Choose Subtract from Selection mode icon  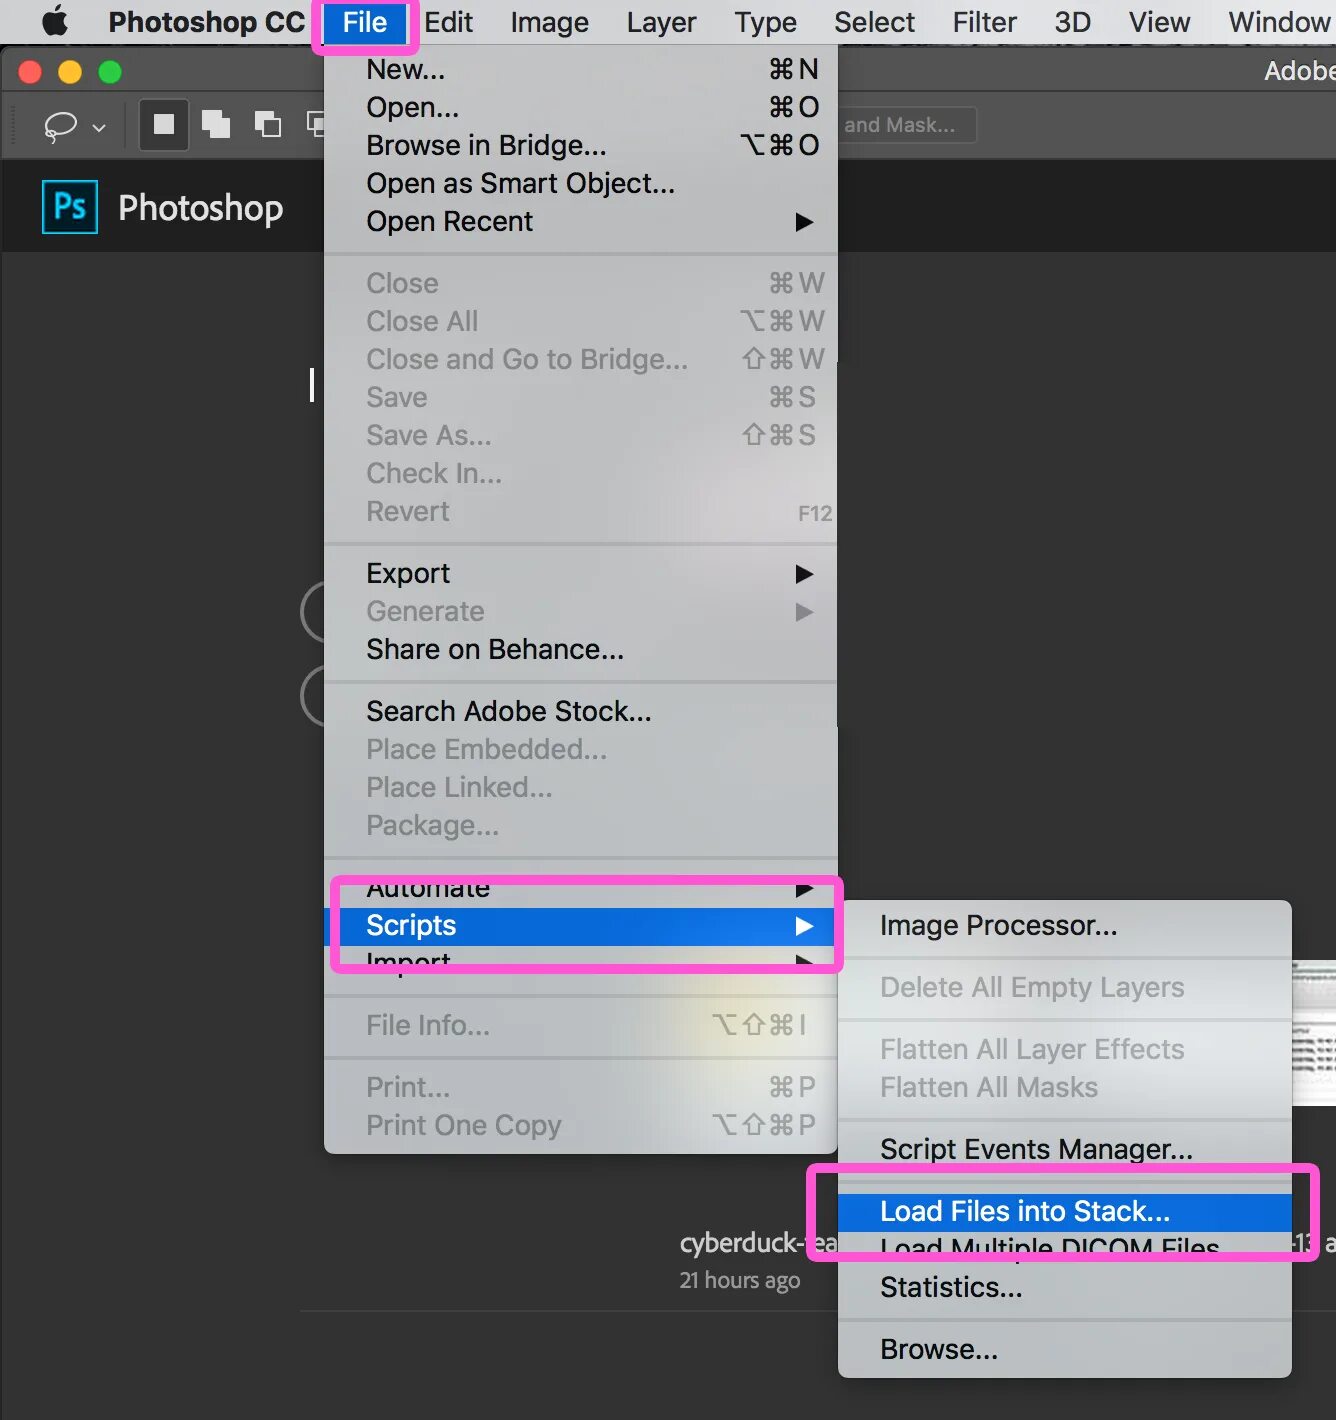(x=268, y=125)
